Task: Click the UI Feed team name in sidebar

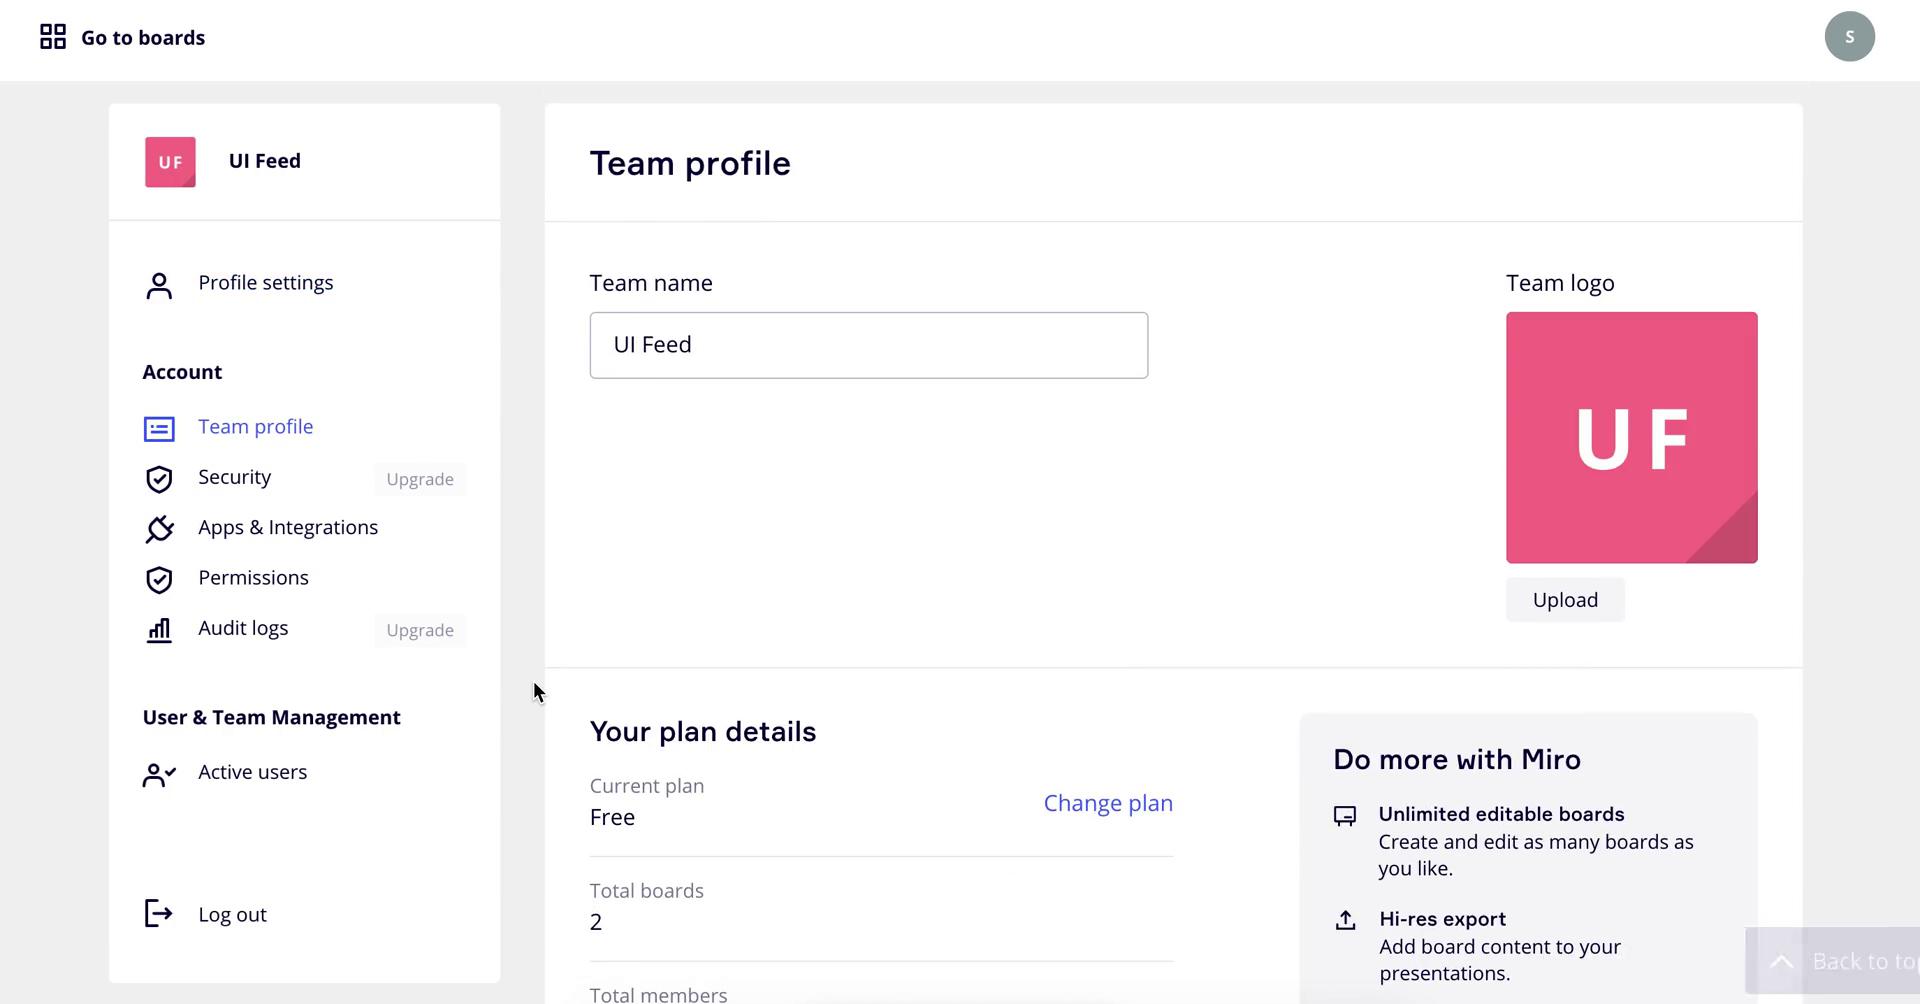Action: (265, 161)
